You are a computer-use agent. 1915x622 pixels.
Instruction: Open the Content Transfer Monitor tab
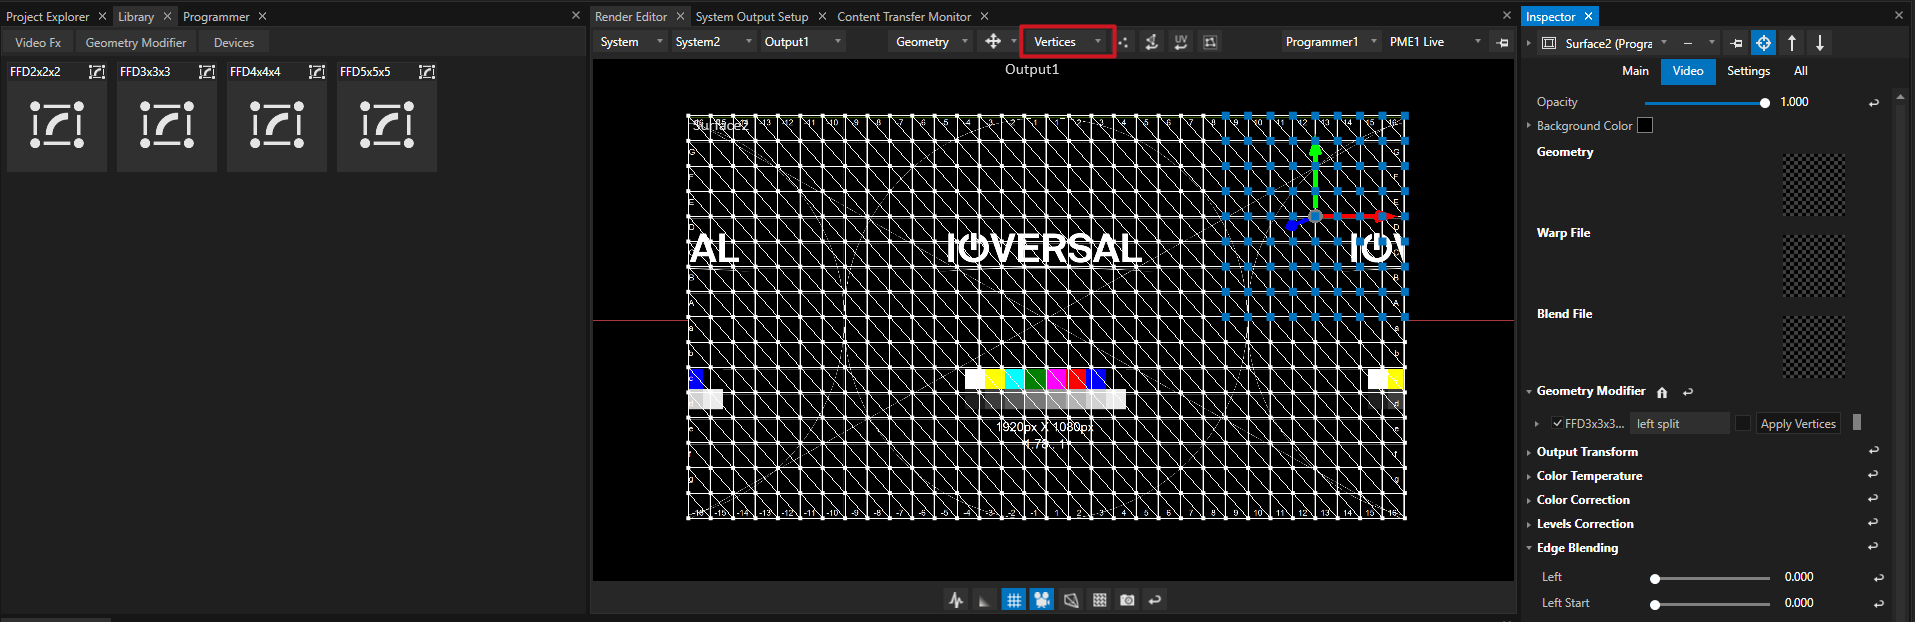904,16
